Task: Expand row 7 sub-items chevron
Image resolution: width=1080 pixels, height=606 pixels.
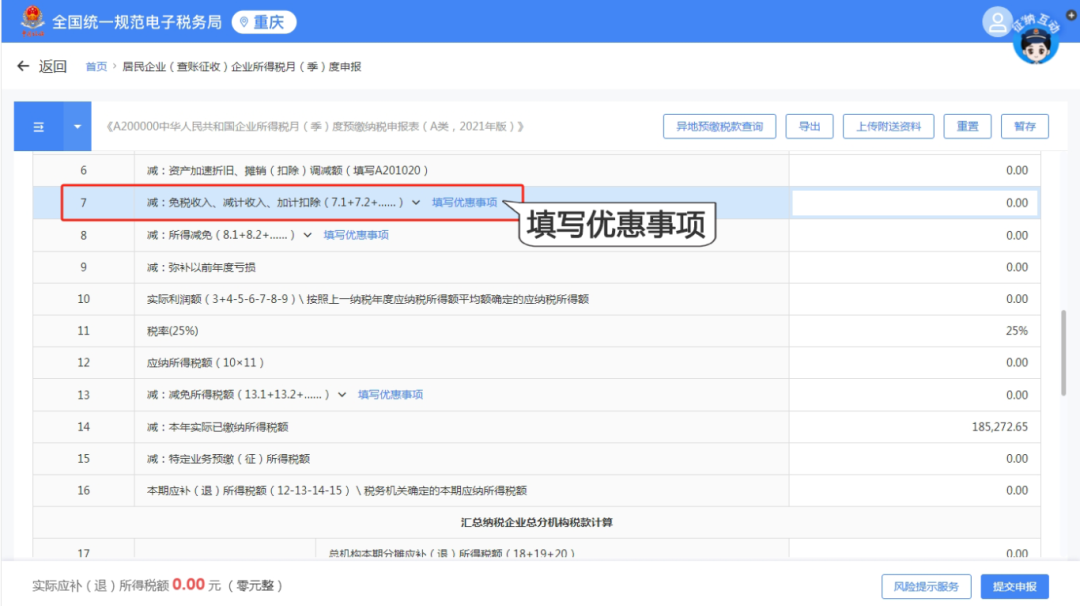Action: click(416, 203)
